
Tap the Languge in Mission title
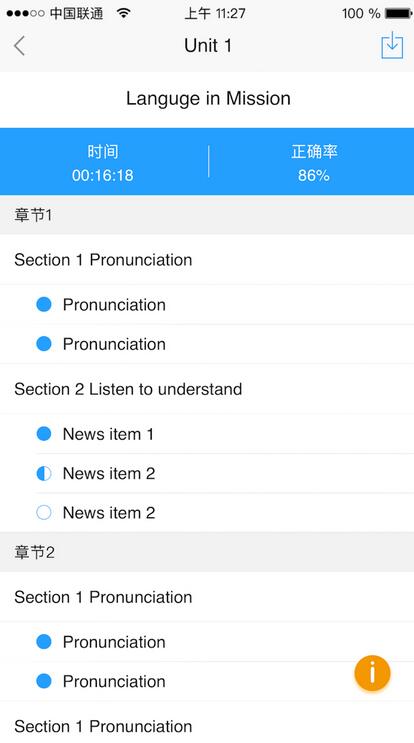pyautogui.click(x=208, y=99)
